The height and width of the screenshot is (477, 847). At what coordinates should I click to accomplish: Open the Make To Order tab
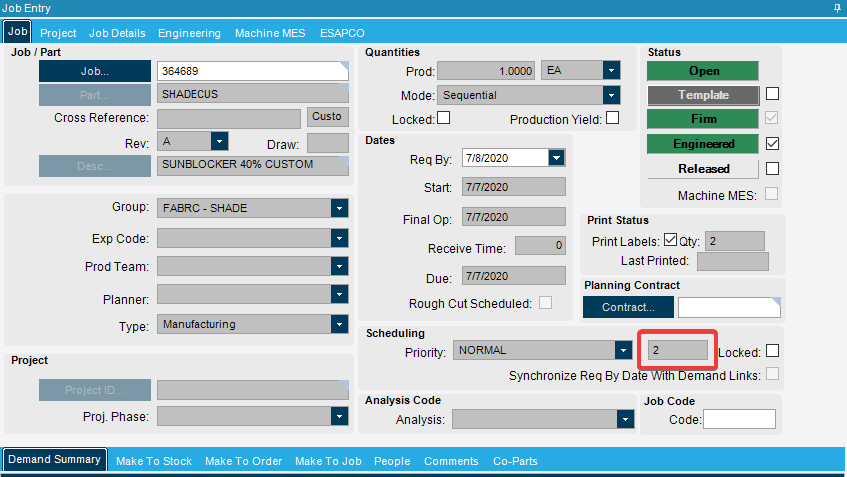point(244,461)
